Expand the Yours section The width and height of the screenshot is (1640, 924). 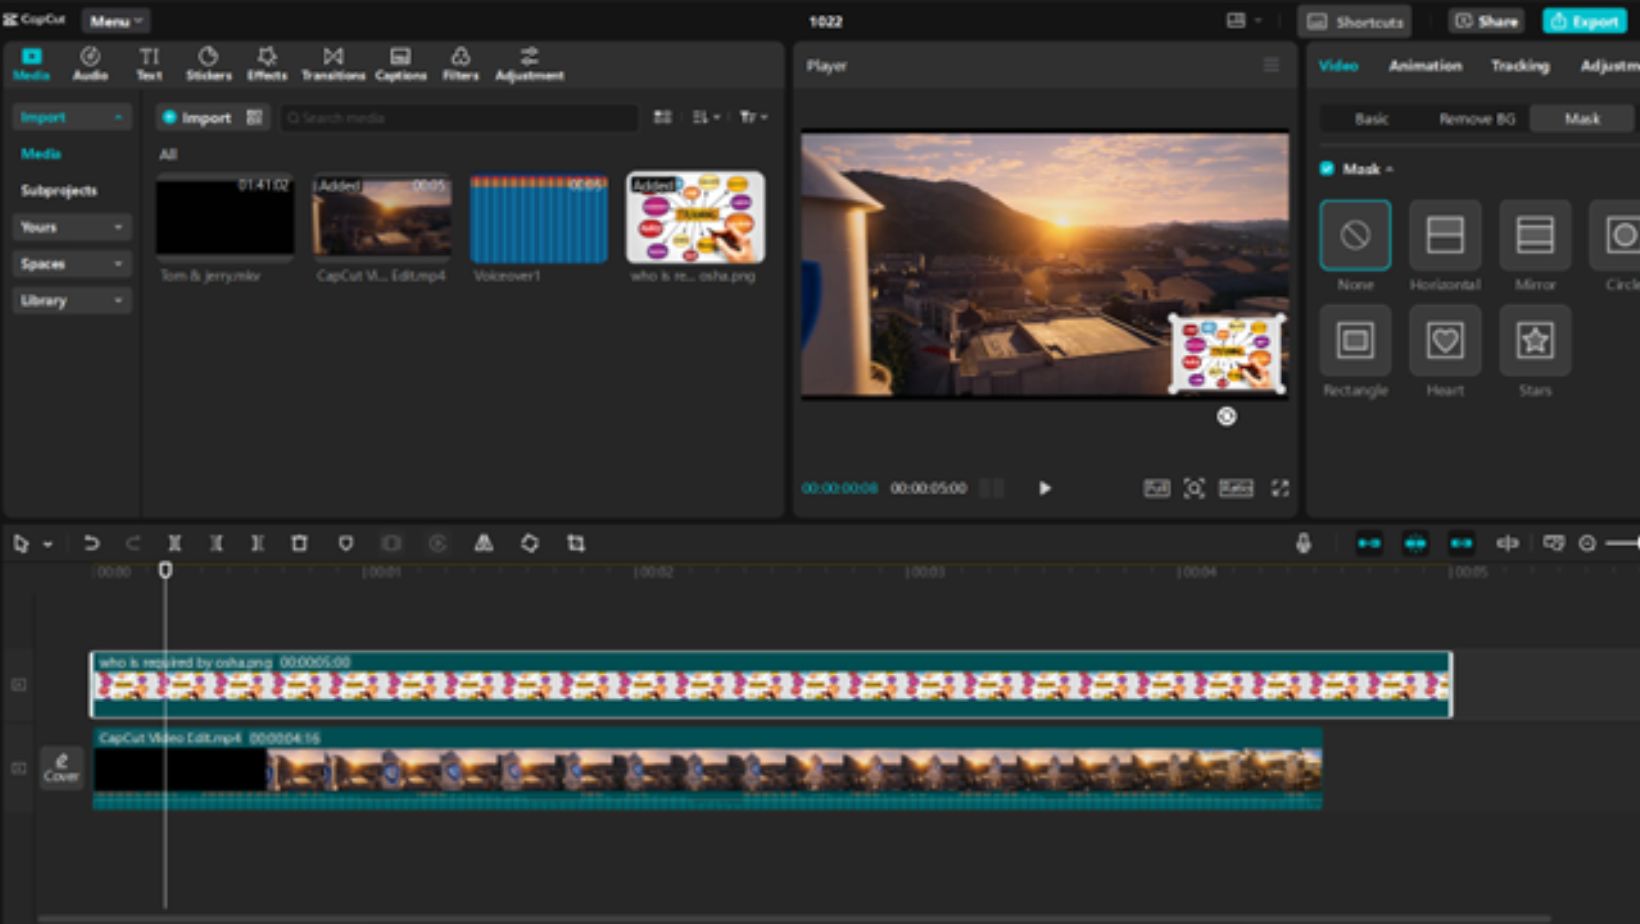coord(71,227)
